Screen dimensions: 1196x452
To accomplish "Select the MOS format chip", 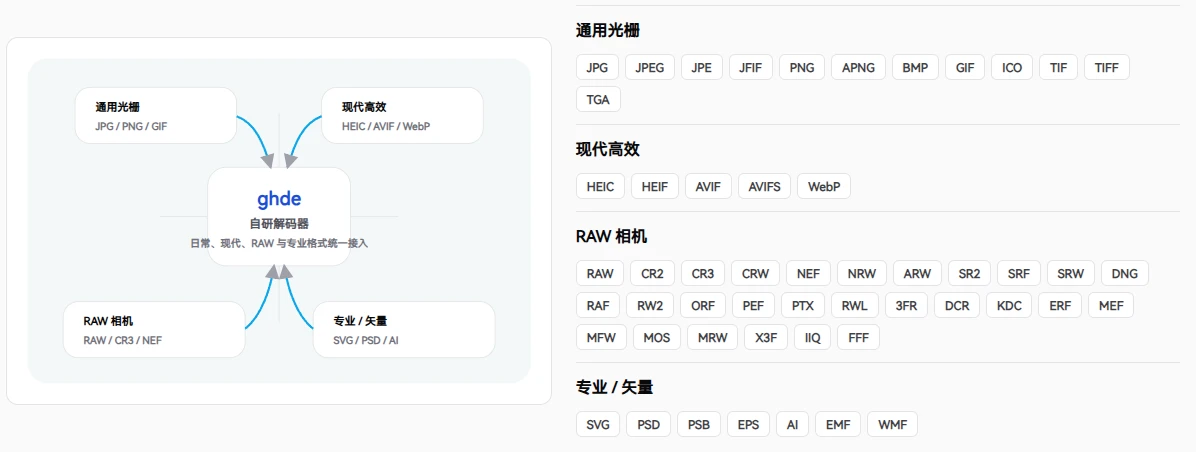I will (x=657, y=337).
